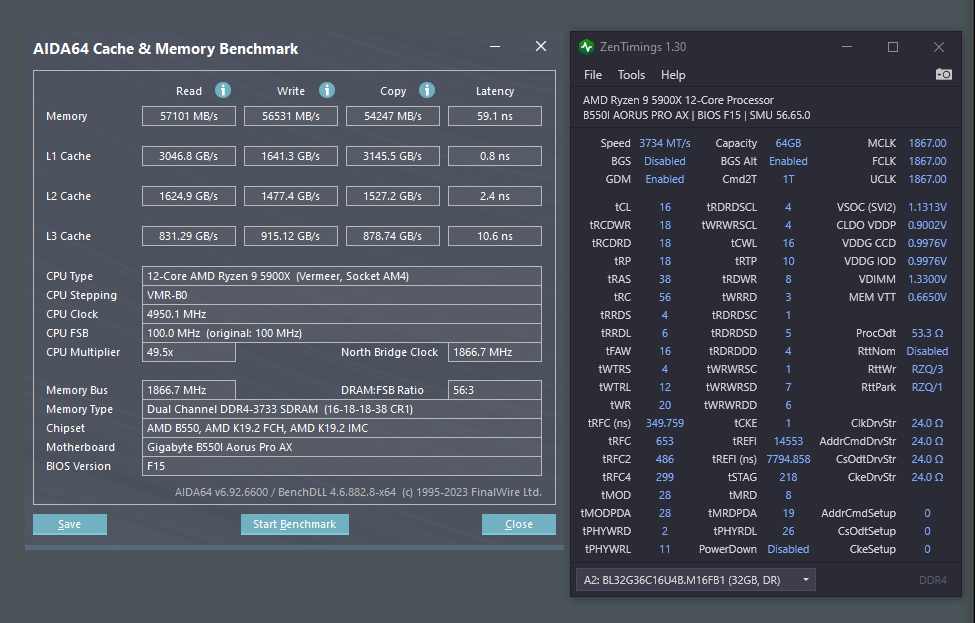Minimize the AIDA64 benchmark window
The width and height of the screenshot is (975, 623).
click(495, 47)
